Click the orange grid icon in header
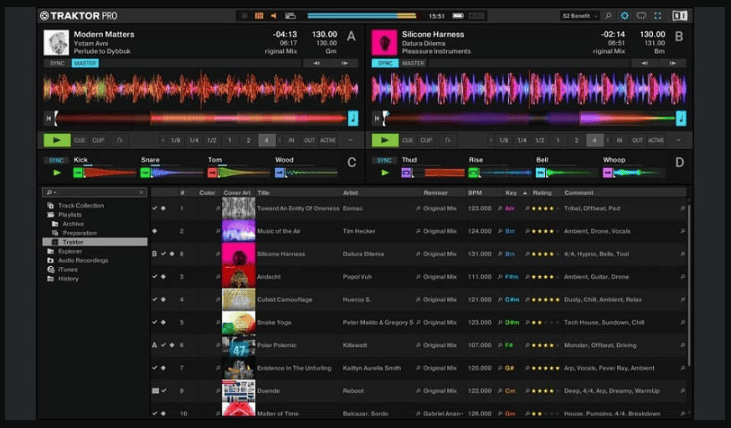The image size is (731, 428). coord(259,16)
